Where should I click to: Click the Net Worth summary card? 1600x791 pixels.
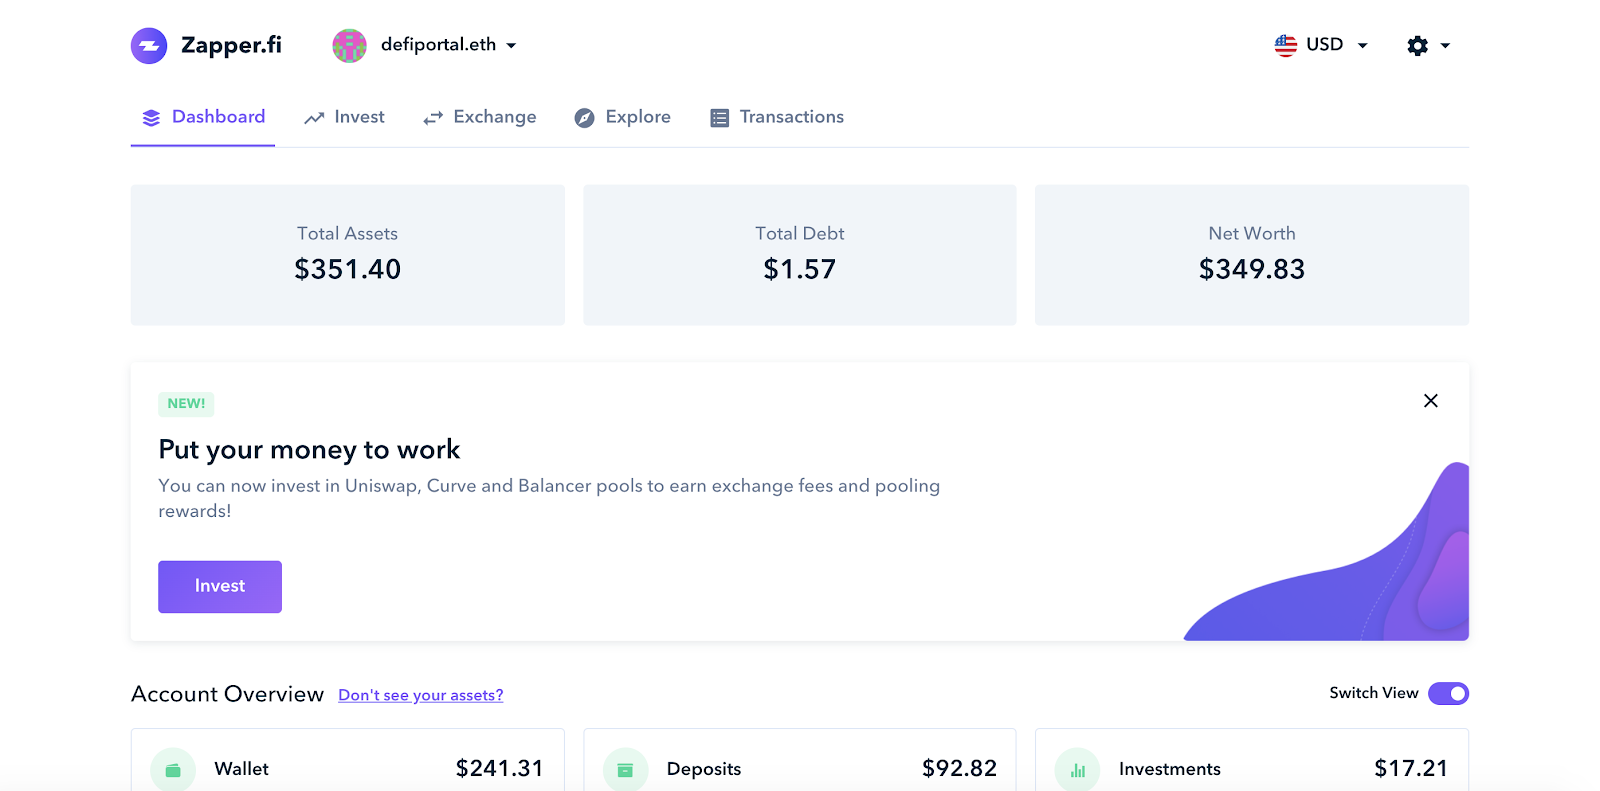[1251, 255]
